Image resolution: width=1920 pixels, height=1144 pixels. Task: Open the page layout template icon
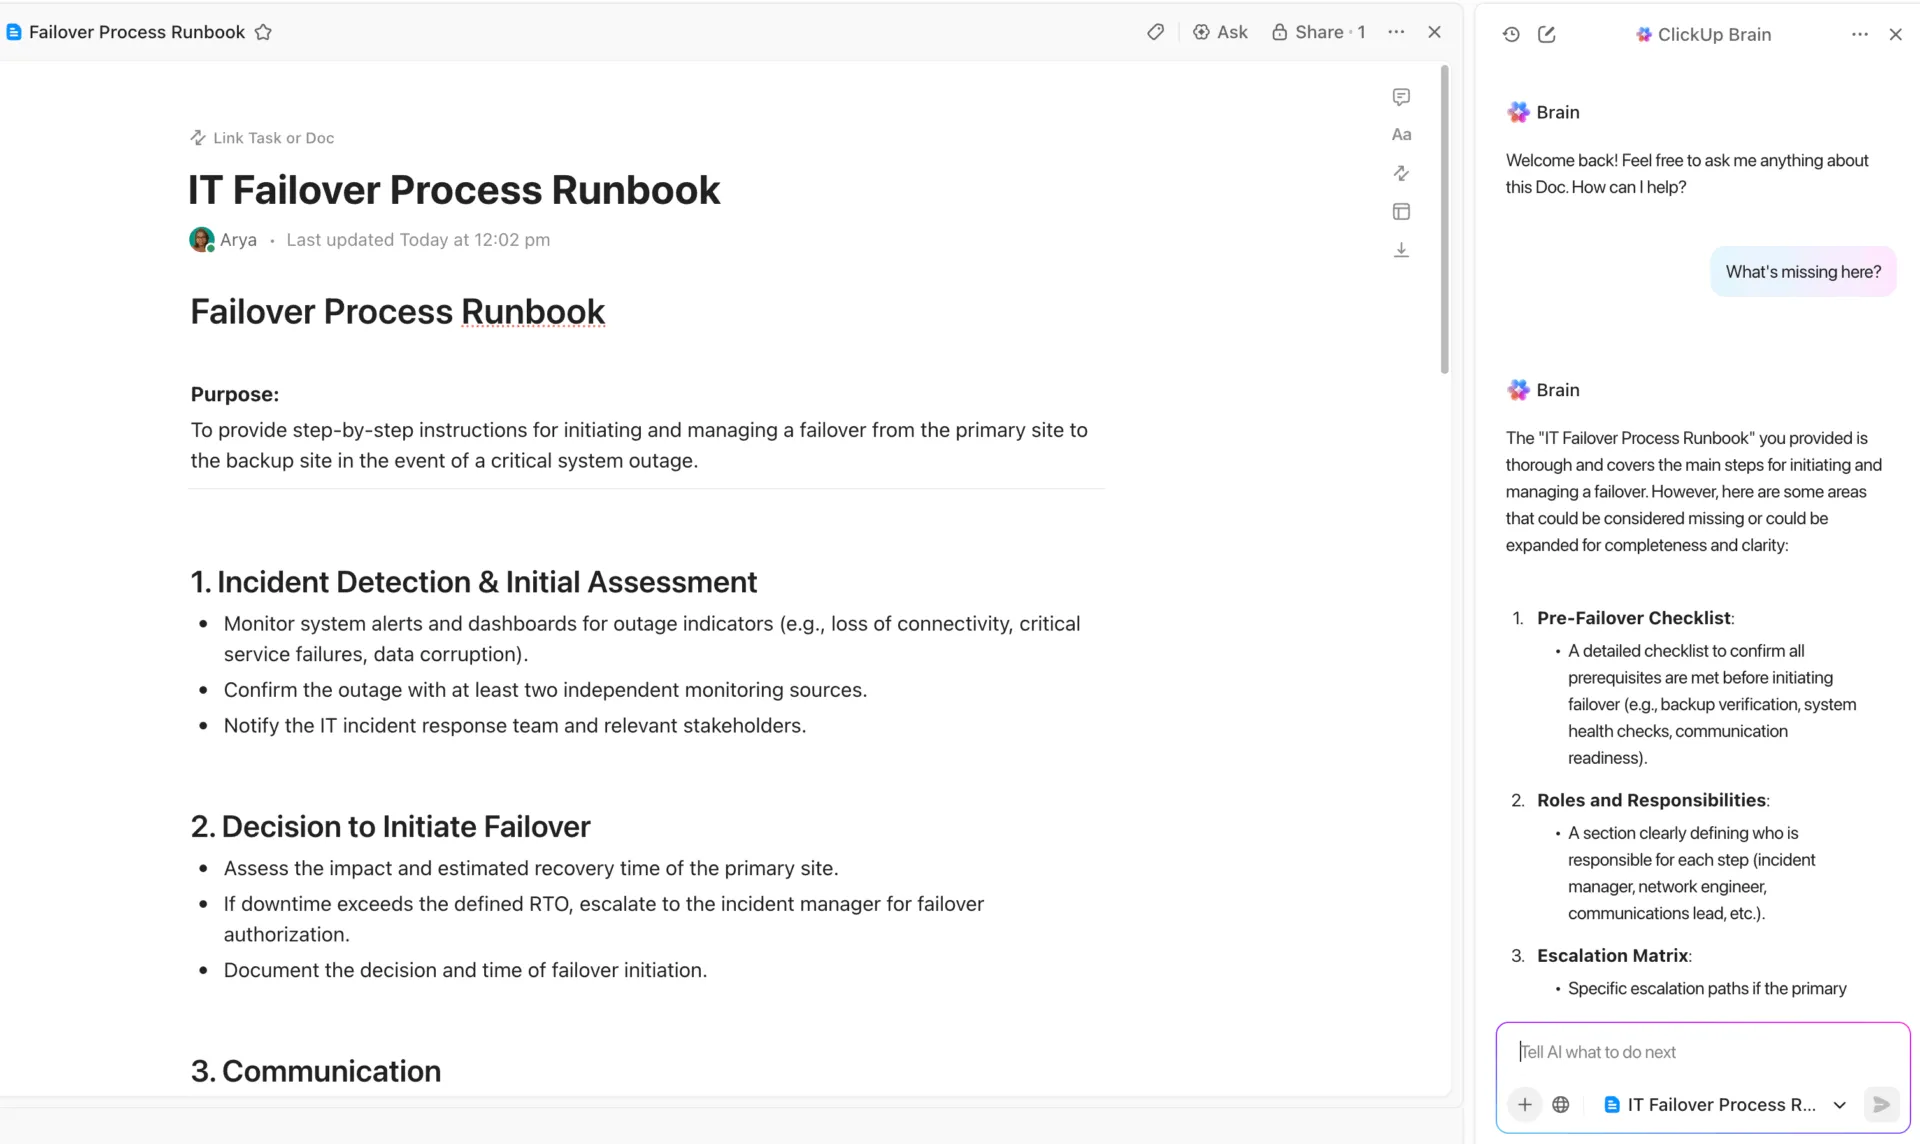tap(1401, 211)
